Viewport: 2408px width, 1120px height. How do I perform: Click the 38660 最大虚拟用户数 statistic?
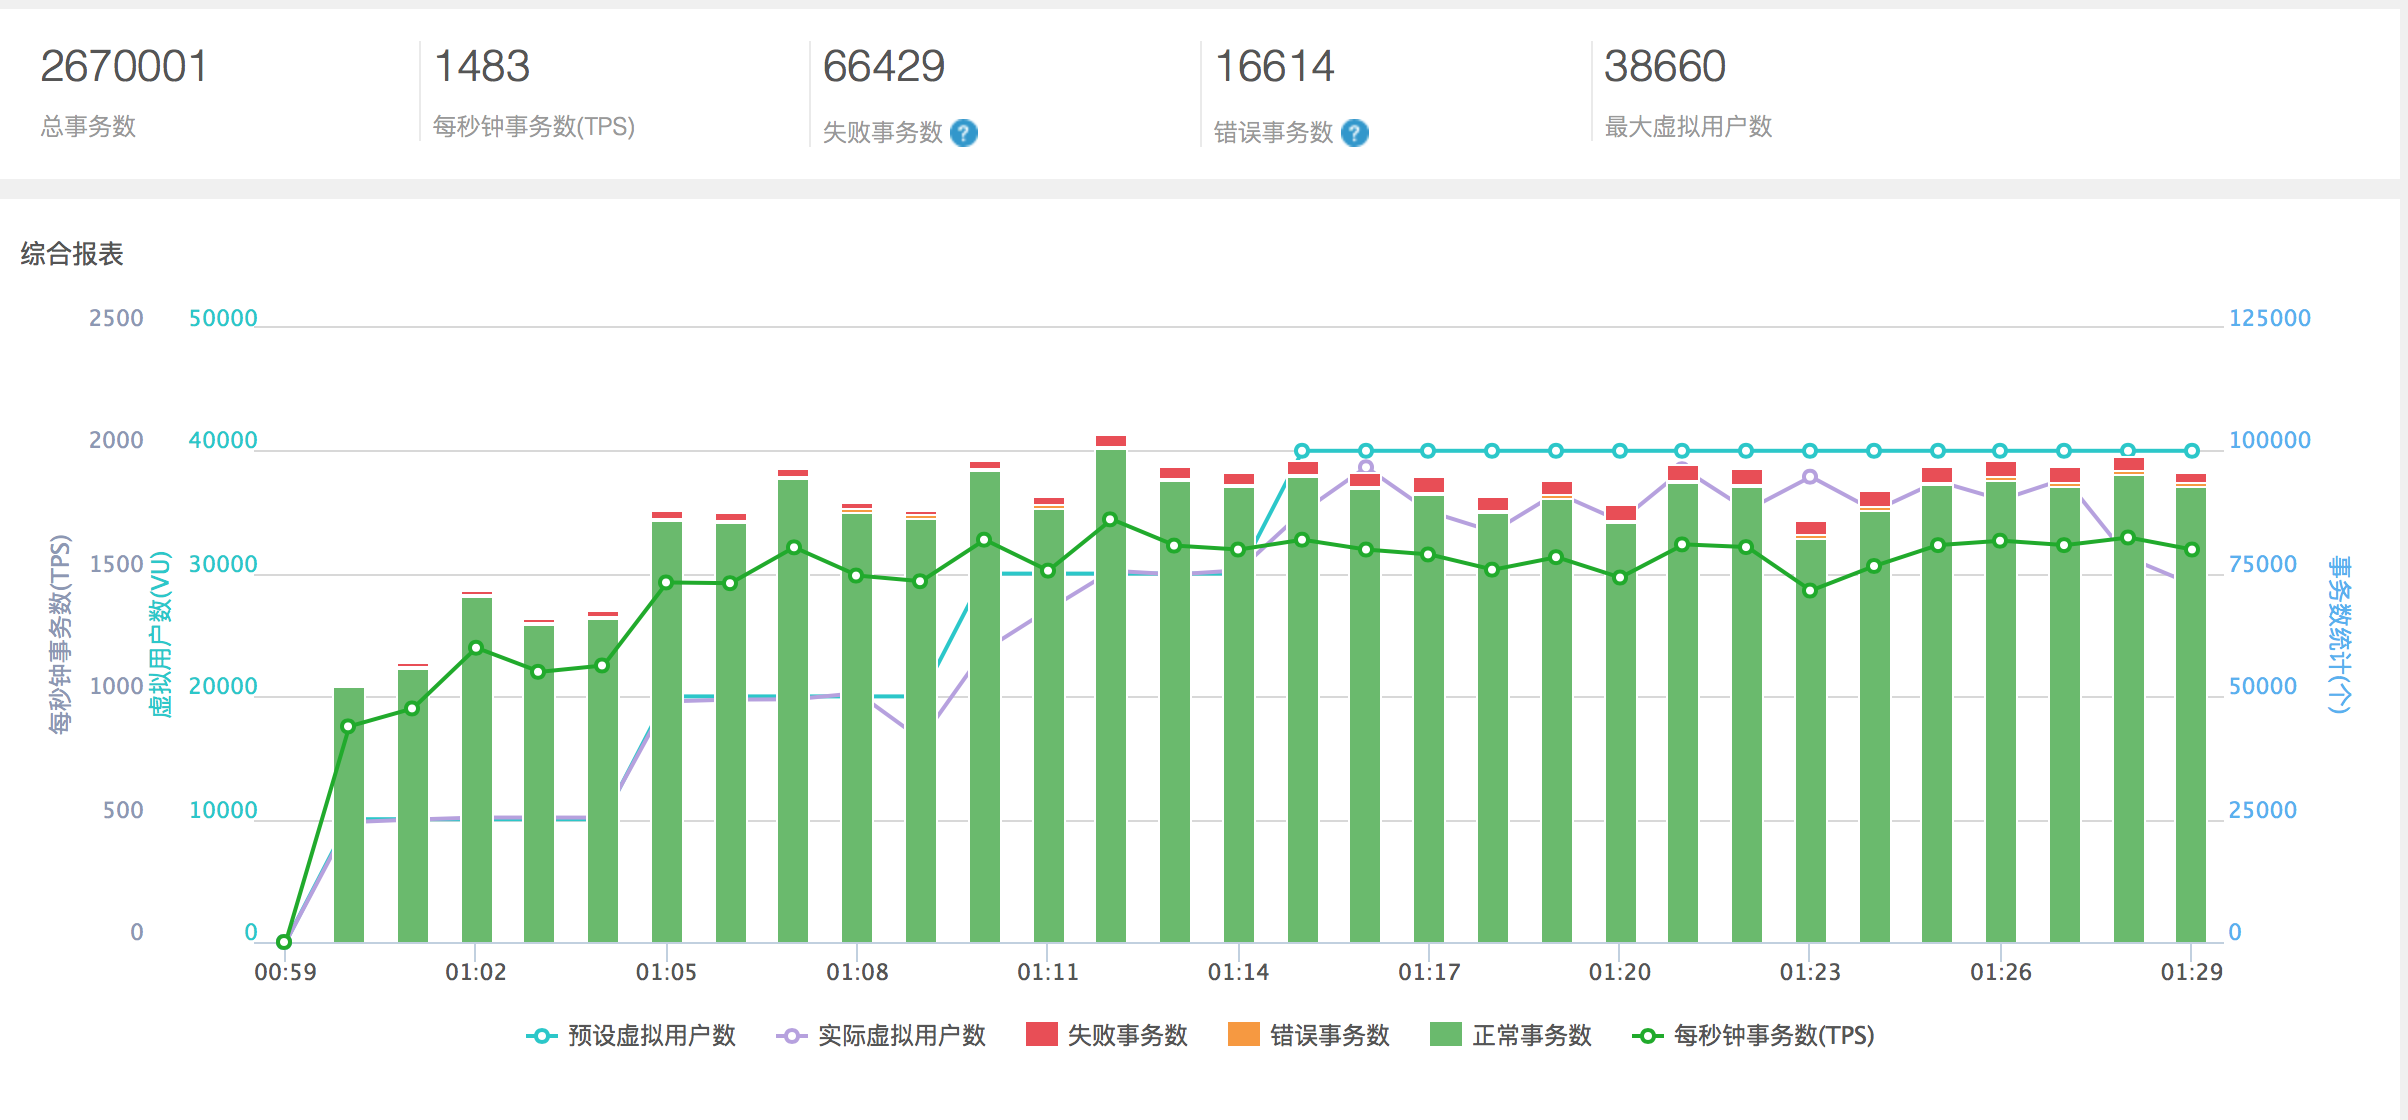coord(1665,68)
